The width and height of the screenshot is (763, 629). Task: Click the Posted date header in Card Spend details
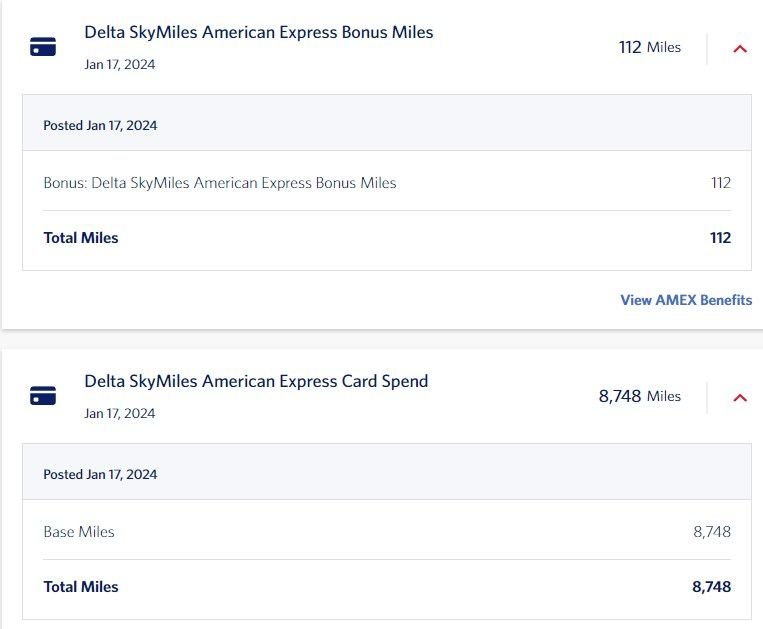[x=100, y=475]
